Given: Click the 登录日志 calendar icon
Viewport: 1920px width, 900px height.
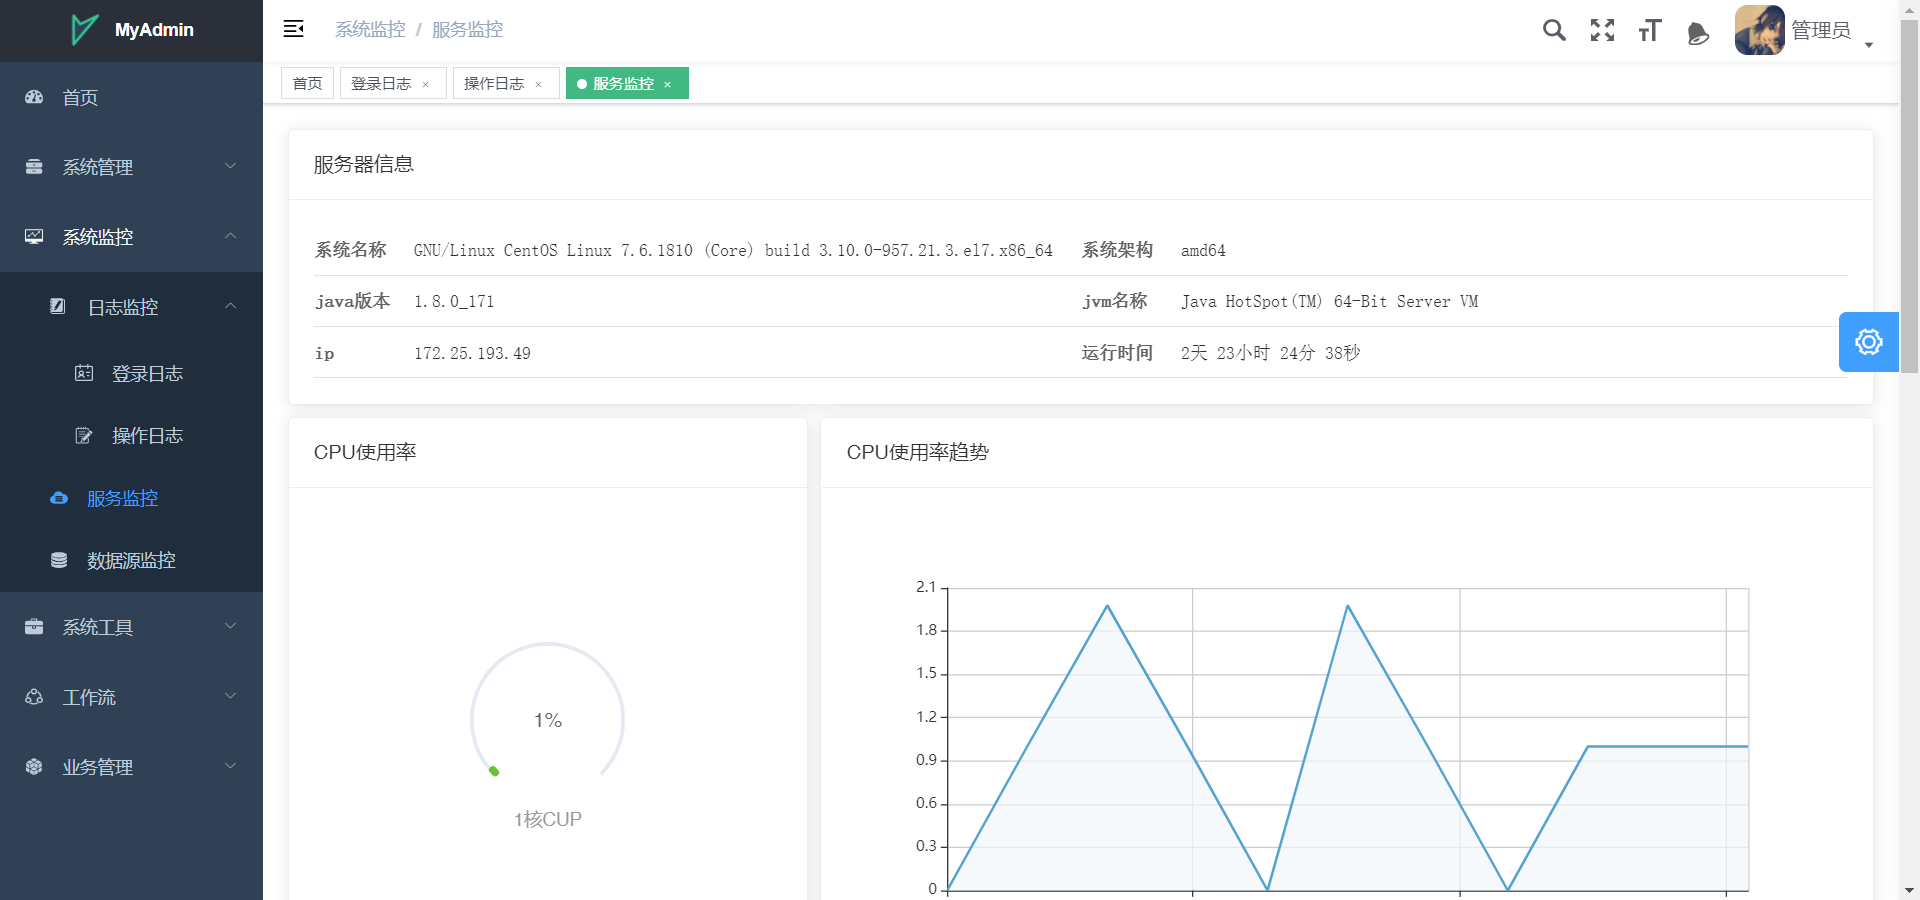Looking at the screenshot, I should point(84,373).
